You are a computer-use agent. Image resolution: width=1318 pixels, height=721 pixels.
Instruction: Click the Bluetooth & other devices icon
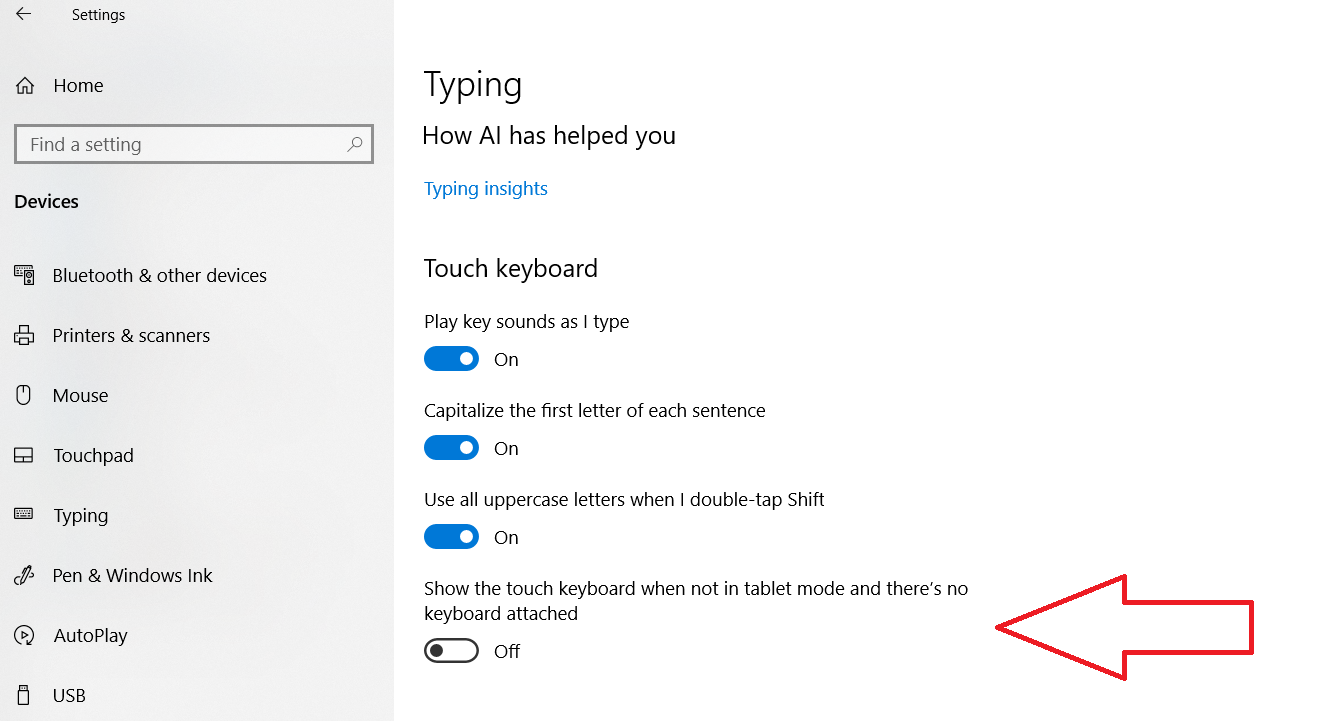pos(23,275)
